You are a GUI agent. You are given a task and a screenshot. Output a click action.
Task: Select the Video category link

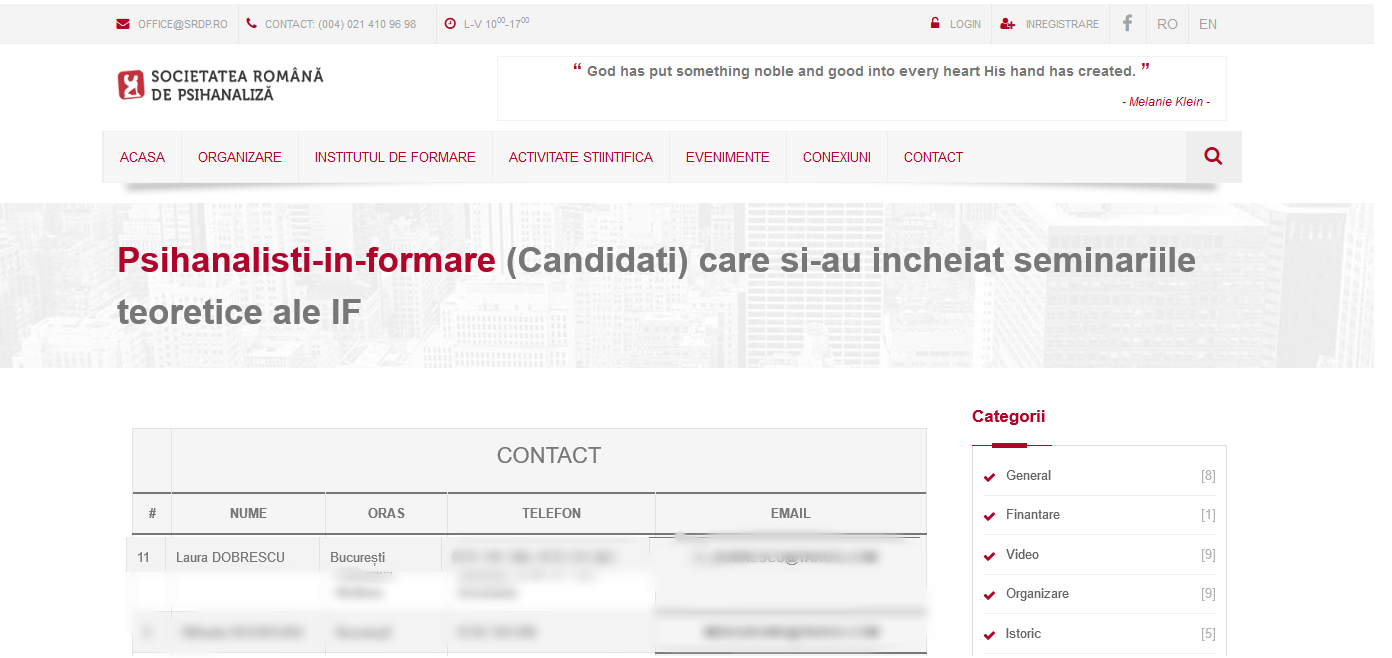(1022, 554)
